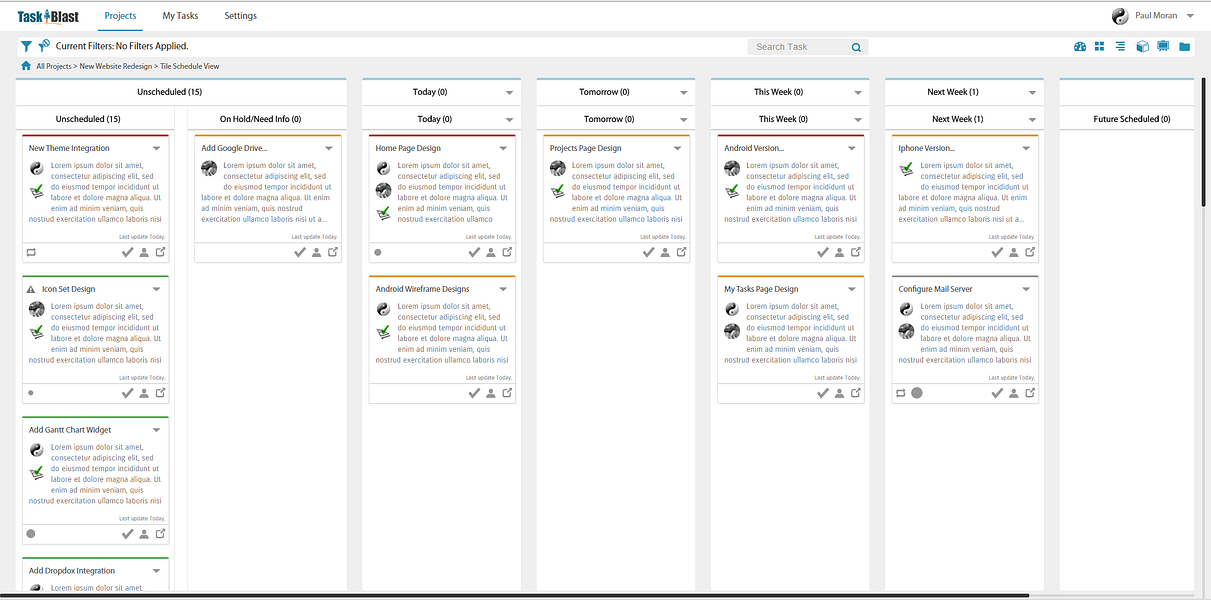This screenshot has width=1211, height=600.
Task: Open My Tasks Page Design card externally
Action: [856, 393]
